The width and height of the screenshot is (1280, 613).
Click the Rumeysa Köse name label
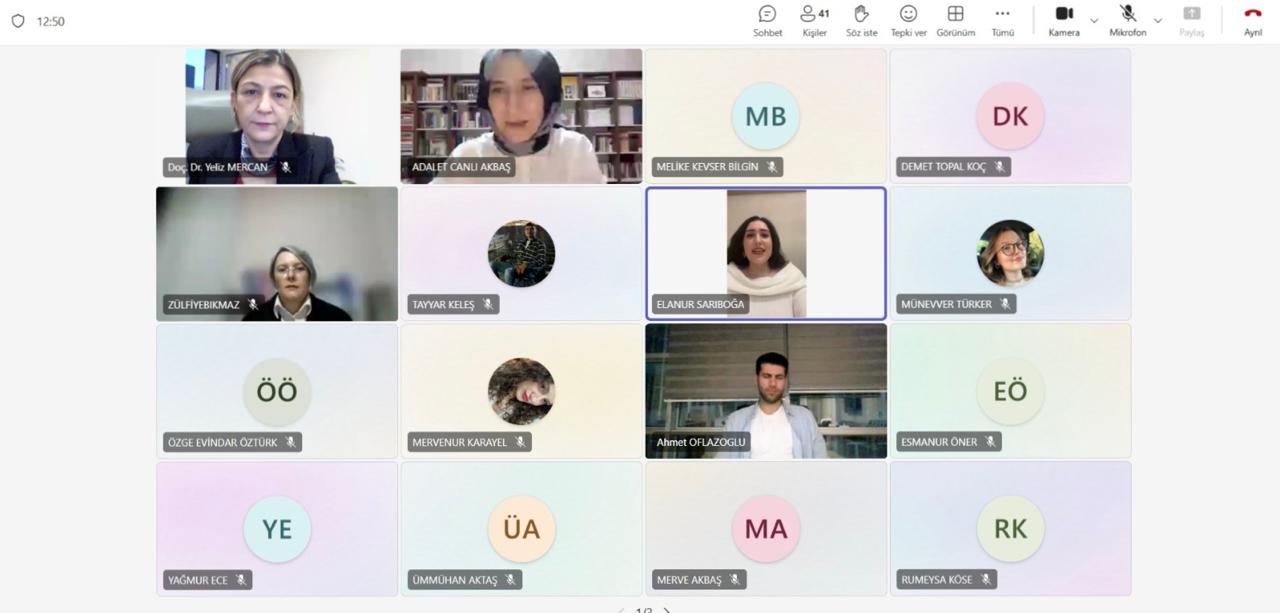[936, 580]
